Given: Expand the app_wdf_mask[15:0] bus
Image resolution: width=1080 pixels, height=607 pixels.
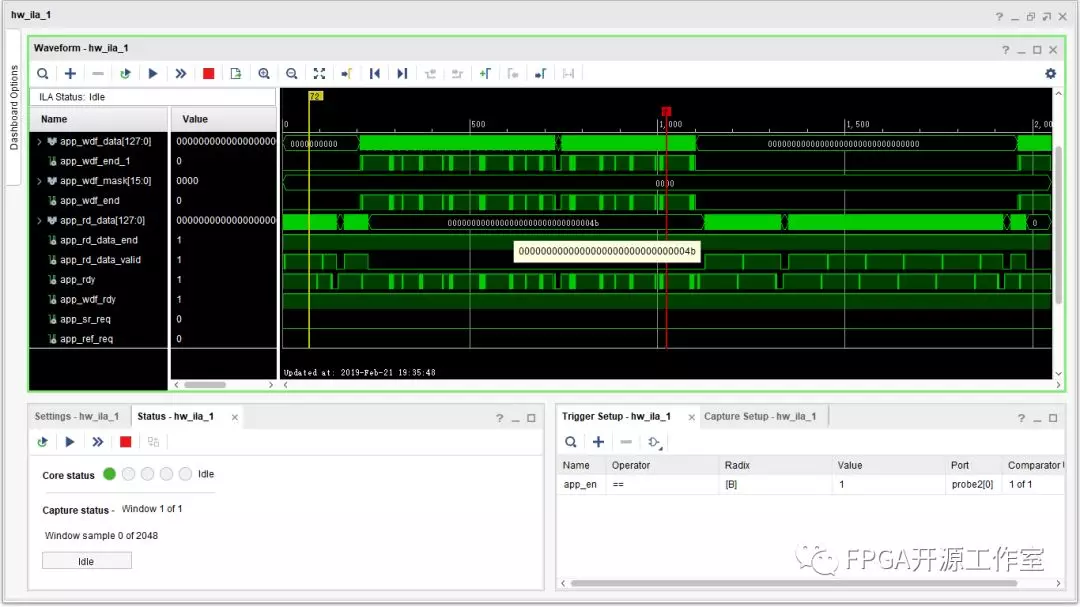Looking at the screenshot, I should click(x=40, y=181).
